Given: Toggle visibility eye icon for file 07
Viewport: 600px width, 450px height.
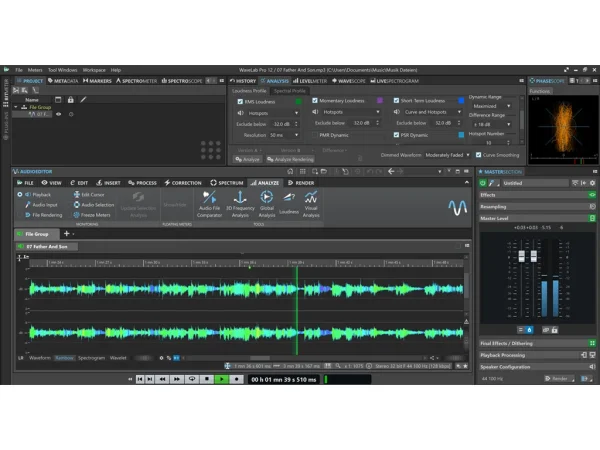Looking at the screenshot, I should point(58,114).
